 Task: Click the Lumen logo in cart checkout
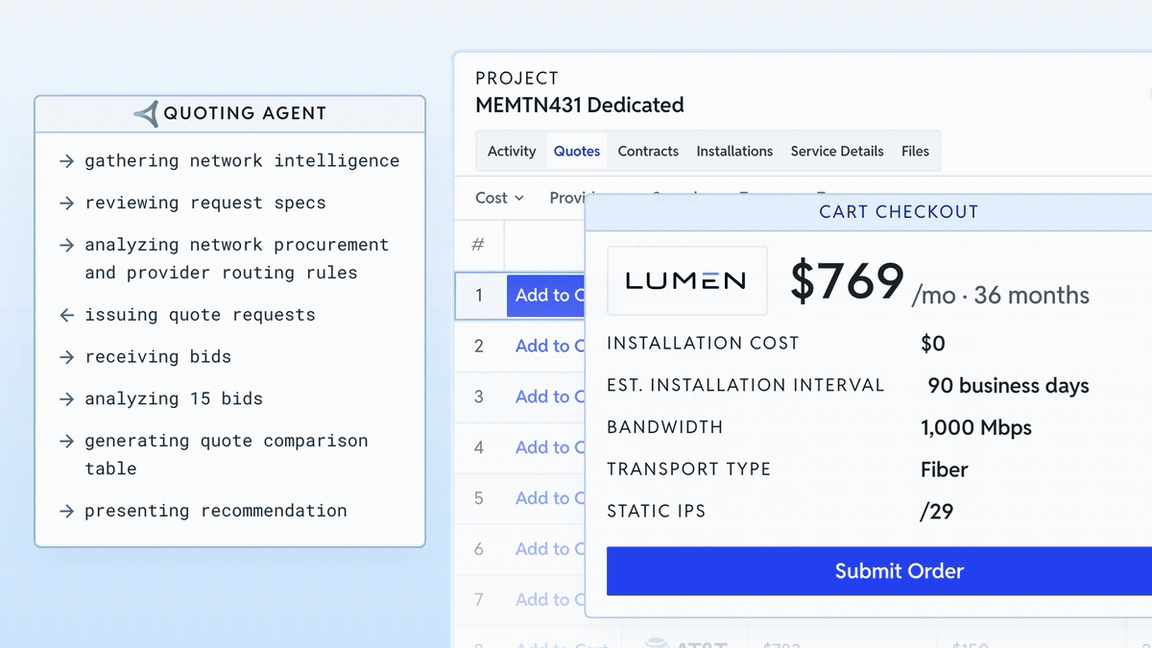pos(687,281)
